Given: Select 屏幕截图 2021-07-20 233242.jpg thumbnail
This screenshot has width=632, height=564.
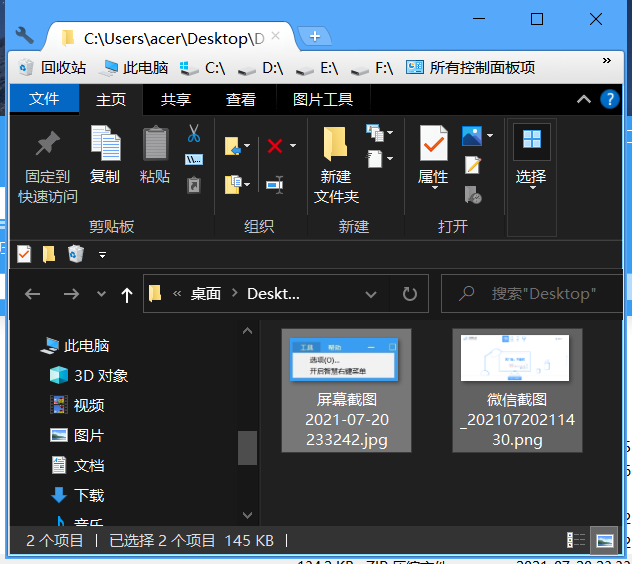Looking at the screenshot, I should tap(346, 390).
